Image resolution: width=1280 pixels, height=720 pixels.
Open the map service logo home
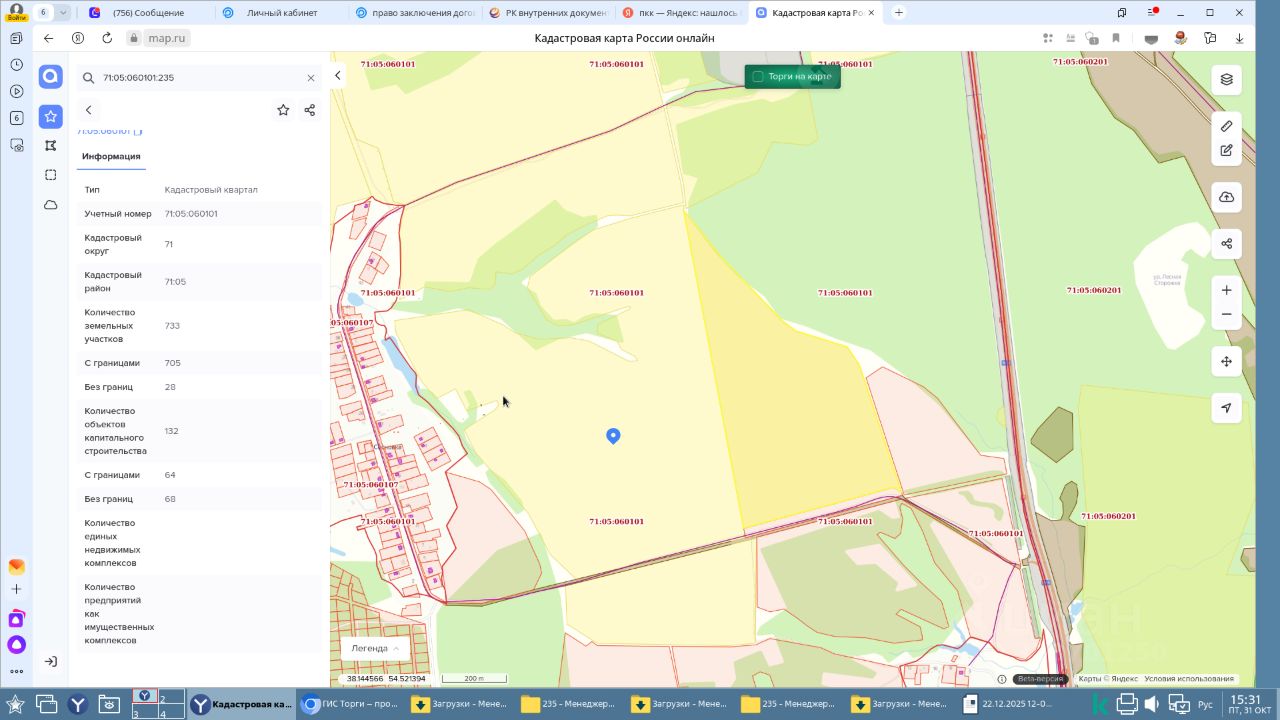[51, 77]
